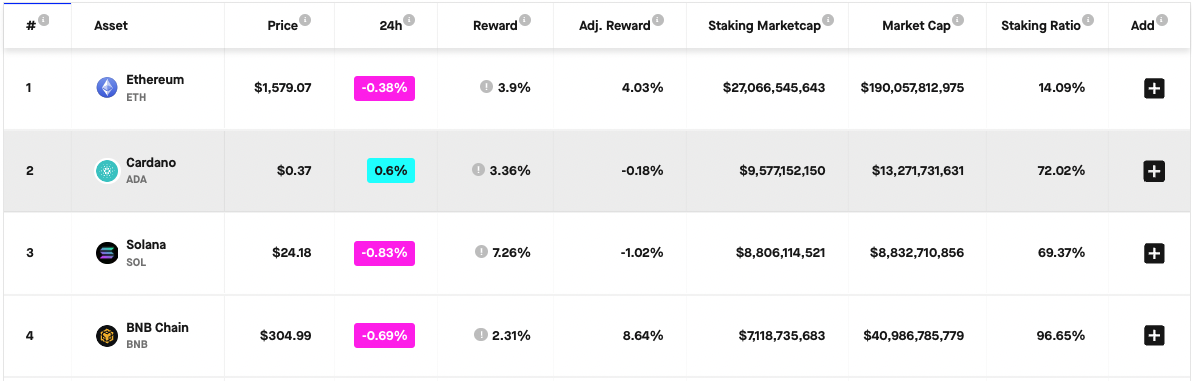Screen dimensions: 1192x381
Task: Click the Cardano ADA logo icon
Action: tap(106, 171)
